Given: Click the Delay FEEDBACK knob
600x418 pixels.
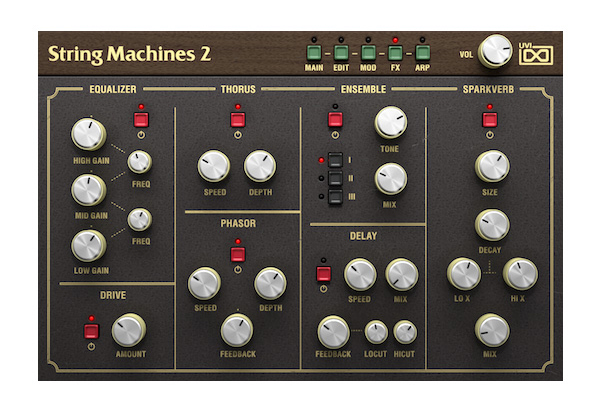Looking at the screenshot, I should [x=334, y=332].
